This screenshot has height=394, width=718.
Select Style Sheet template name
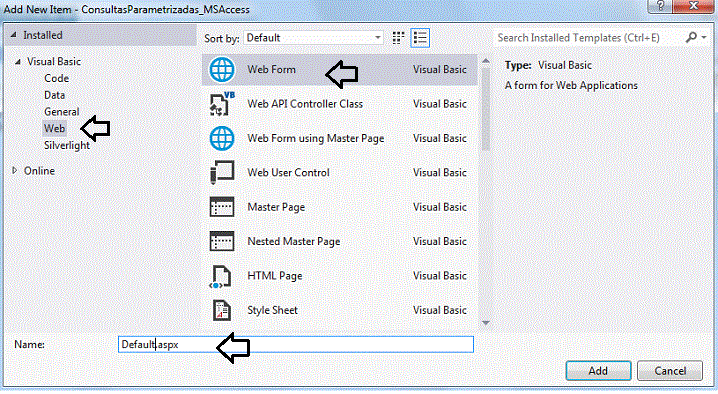tap(272, 310)
